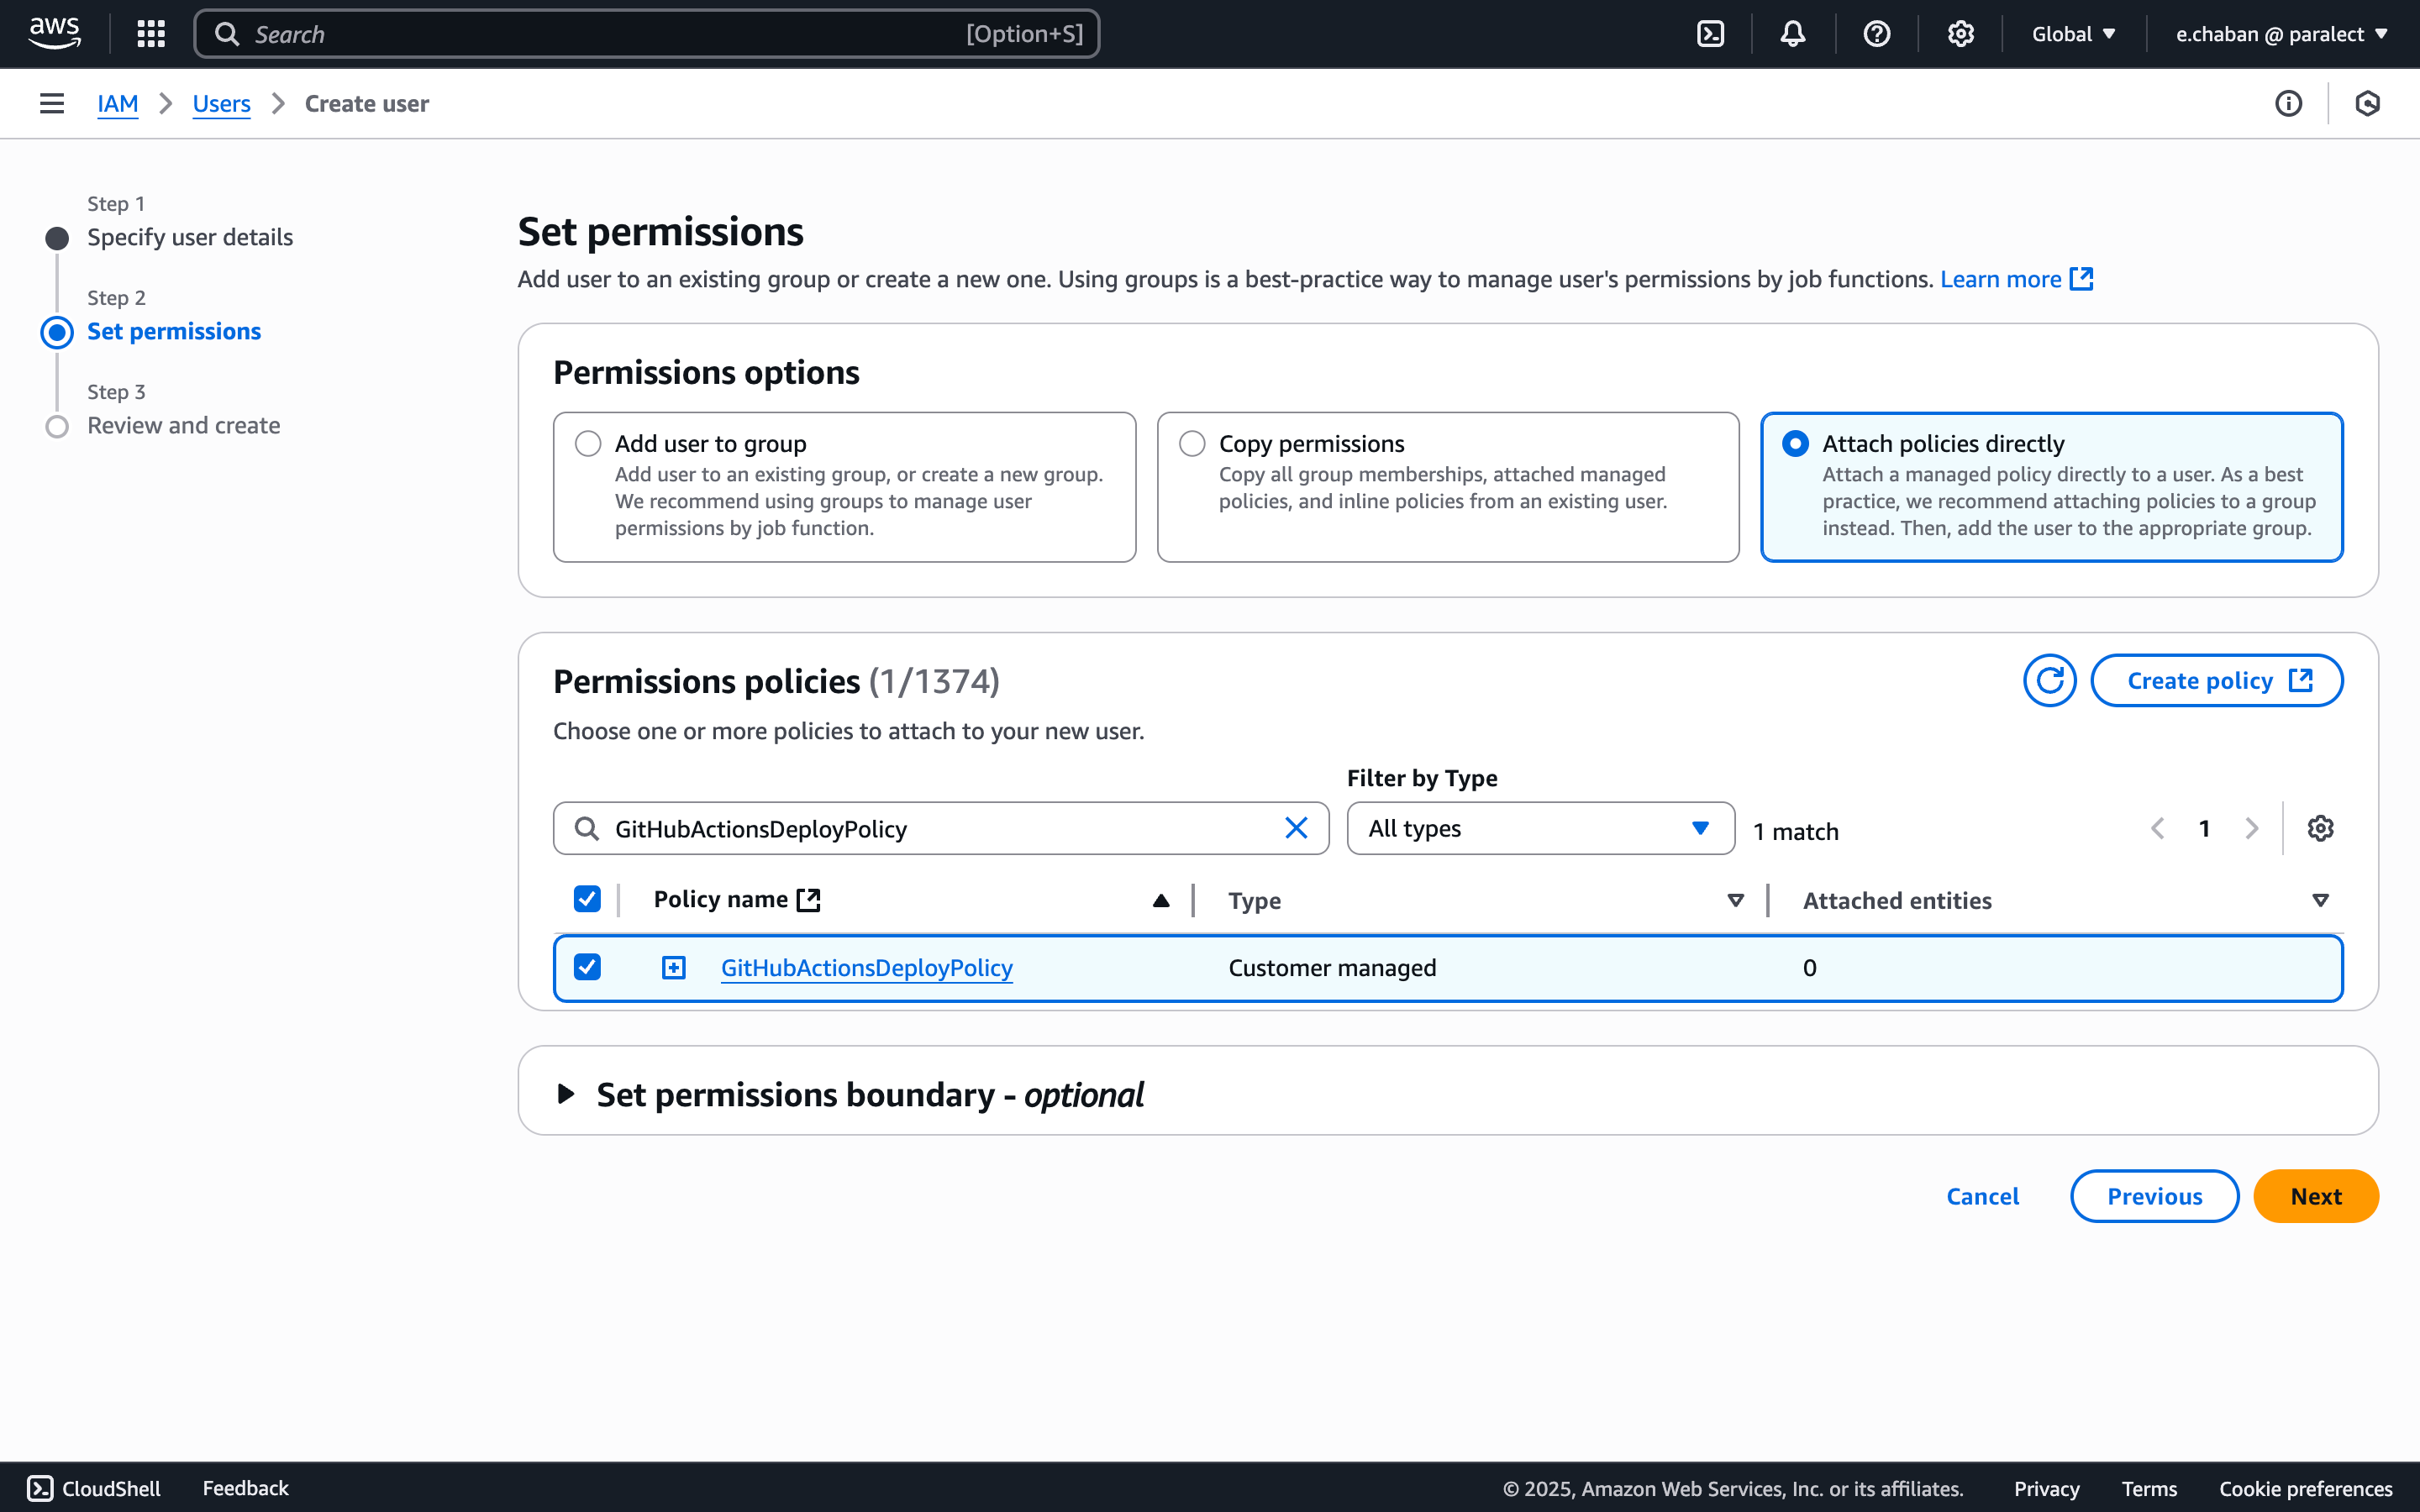The height and width of the screenshot is (1512, 2420).
Task: Open the AWS services grid menu
Action: tap(151, 34)
